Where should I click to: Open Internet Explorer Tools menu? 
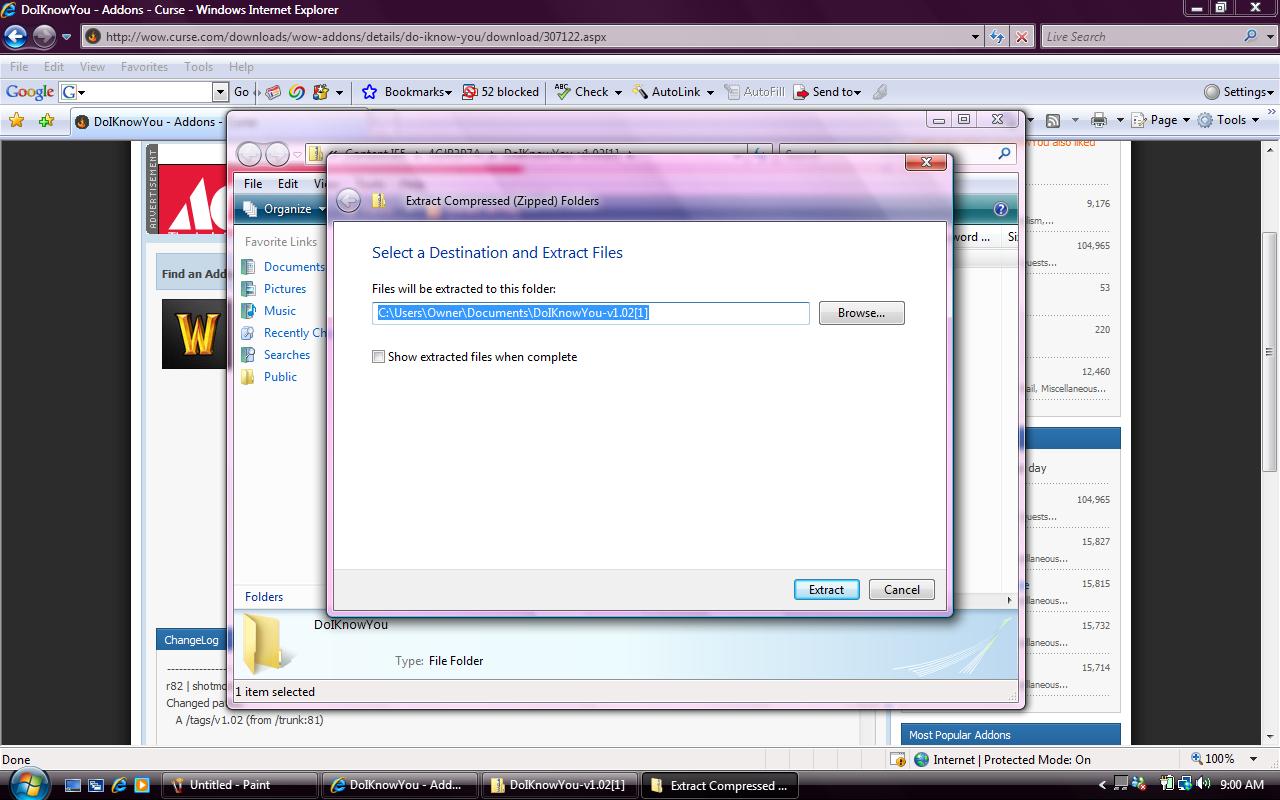pos(198,66)
